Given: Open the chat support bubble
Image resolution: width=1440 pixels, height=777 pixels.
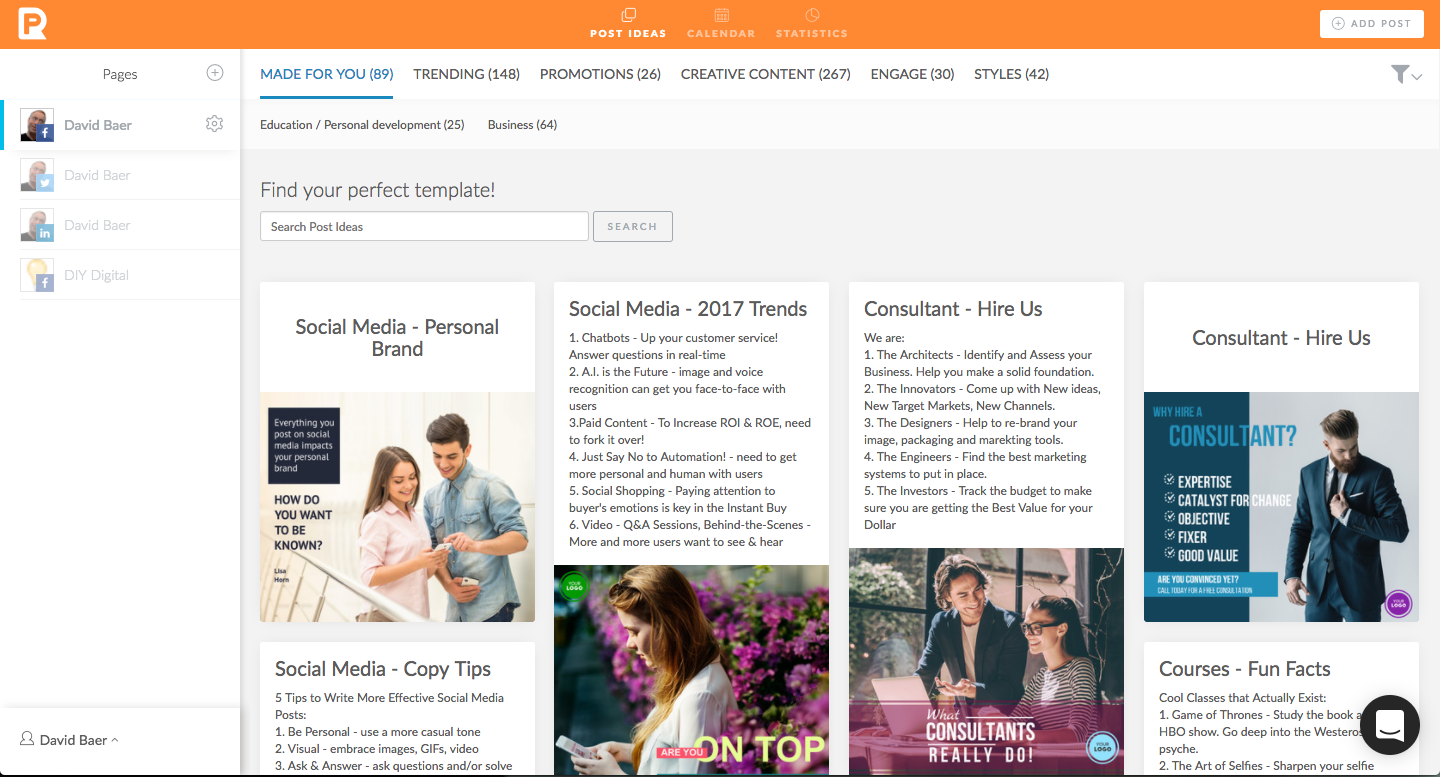Looking at the screenshot, I should pyautogui.click(x=1390, y=724).
